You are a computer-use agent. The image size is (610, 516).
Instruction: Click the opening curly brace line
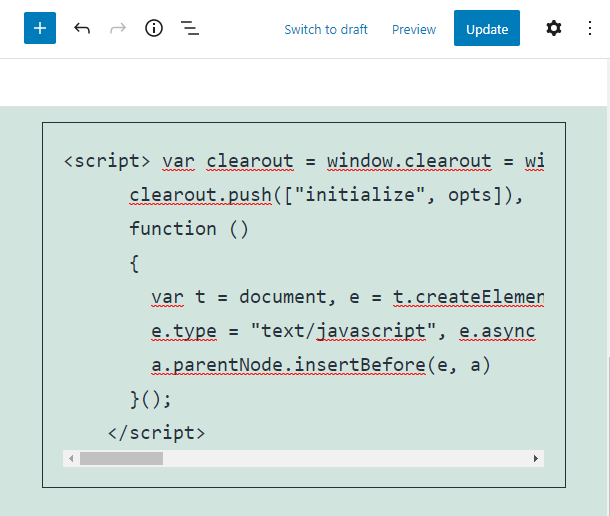coord(134,263)
